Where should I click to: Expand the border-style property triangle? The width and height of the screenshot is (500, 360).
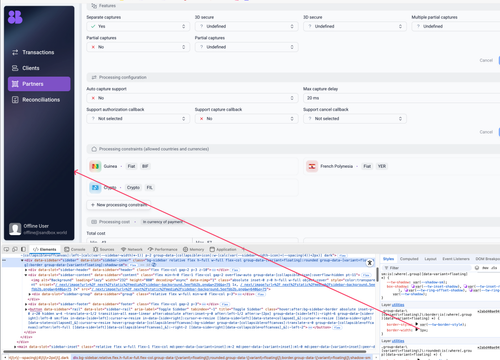[417, 324]
